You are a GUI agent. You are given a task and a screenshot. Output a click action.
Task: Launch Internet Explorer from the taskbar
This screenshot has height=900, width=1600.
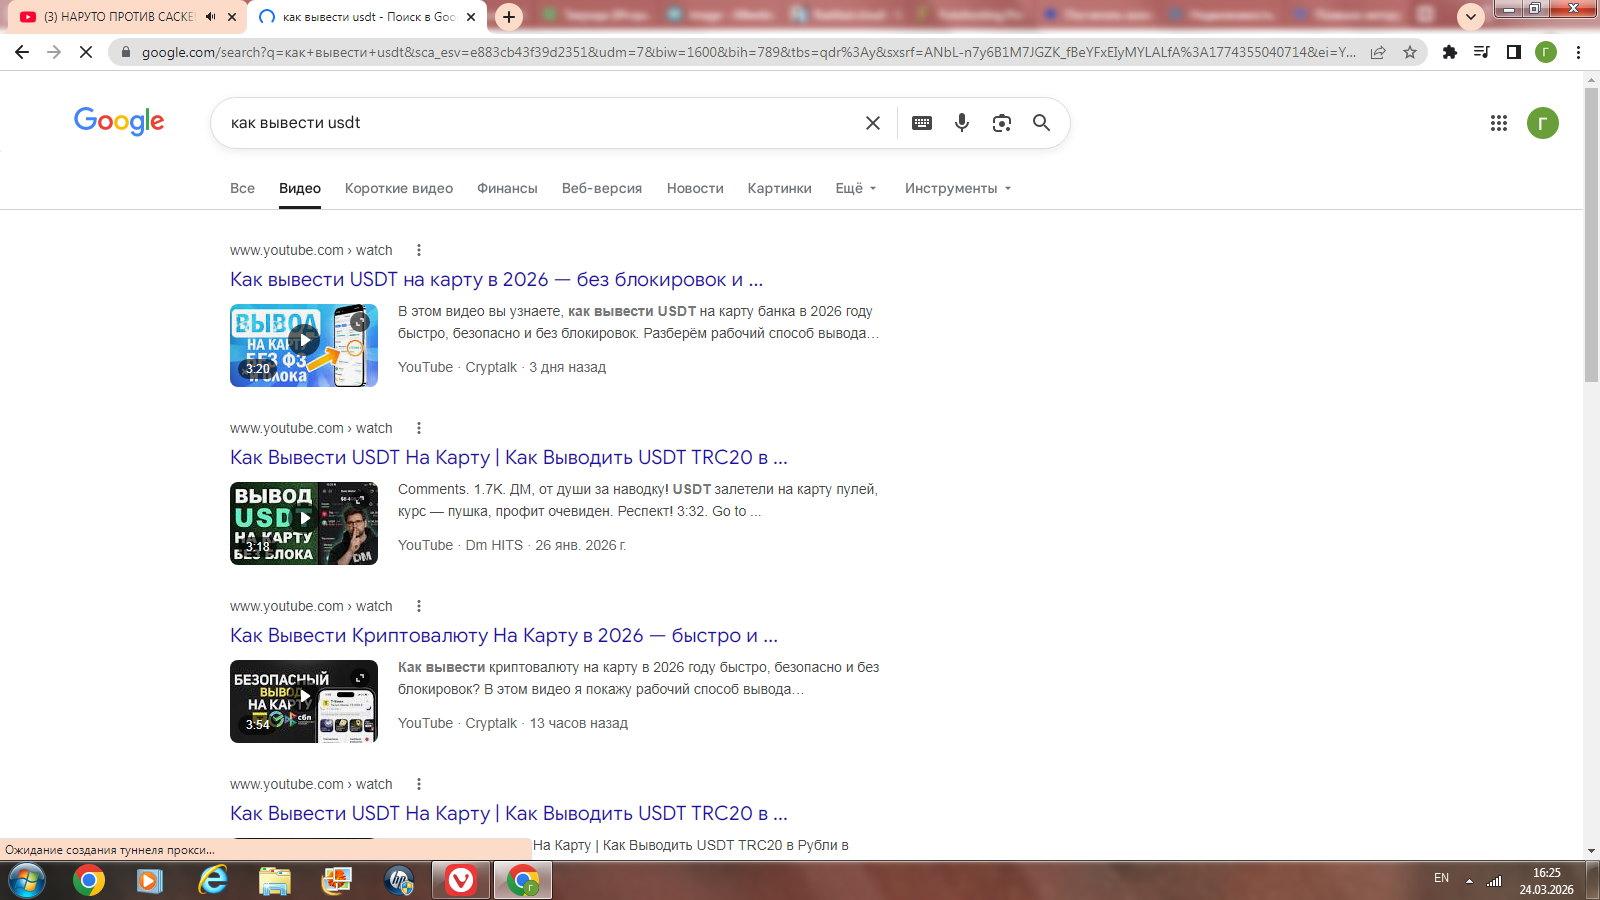point(212,881)
